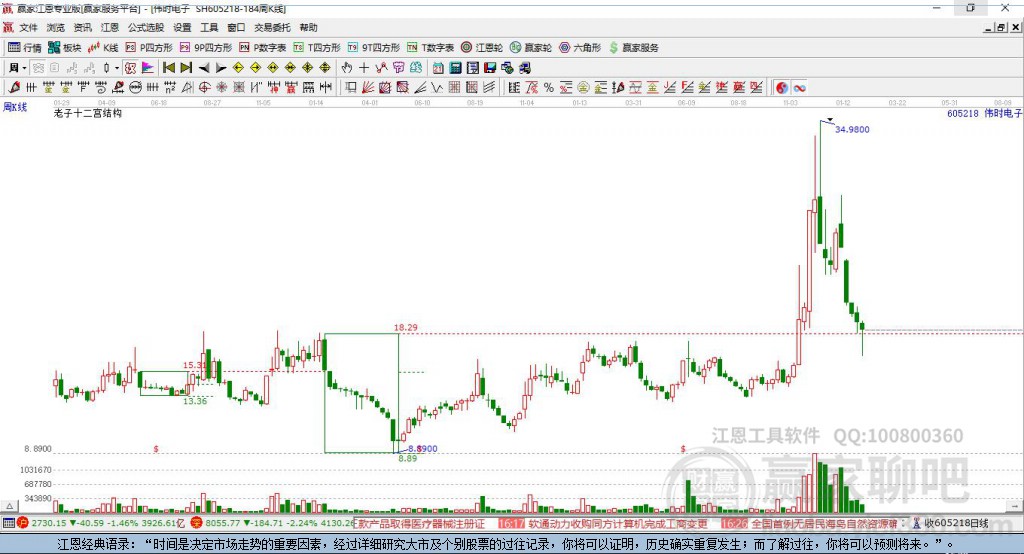Click the circled 金 golden ratio icon
1024x554 pixels.
[583, 88]
